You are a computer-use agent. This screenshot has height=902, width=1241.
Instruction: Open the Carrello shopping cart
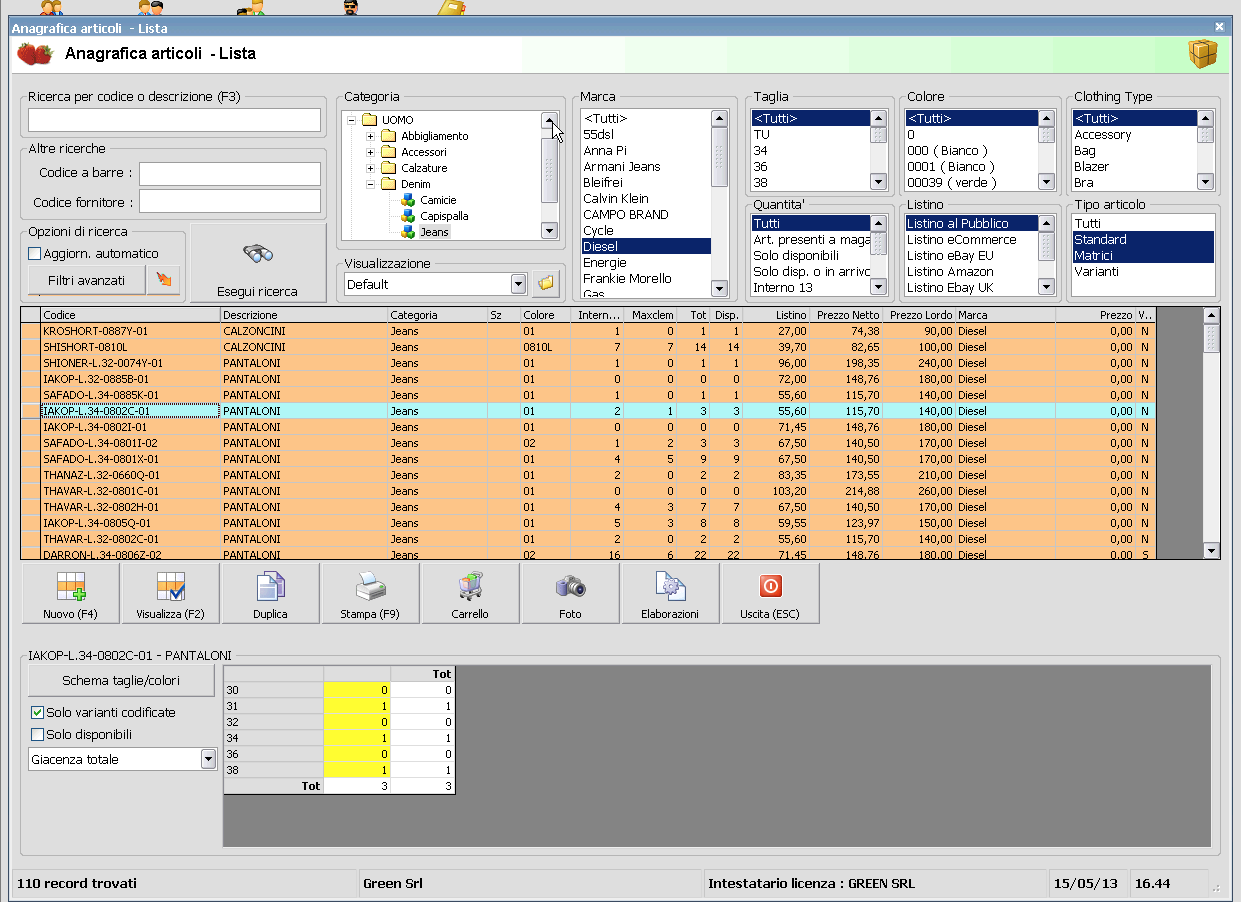click(470, 592)
